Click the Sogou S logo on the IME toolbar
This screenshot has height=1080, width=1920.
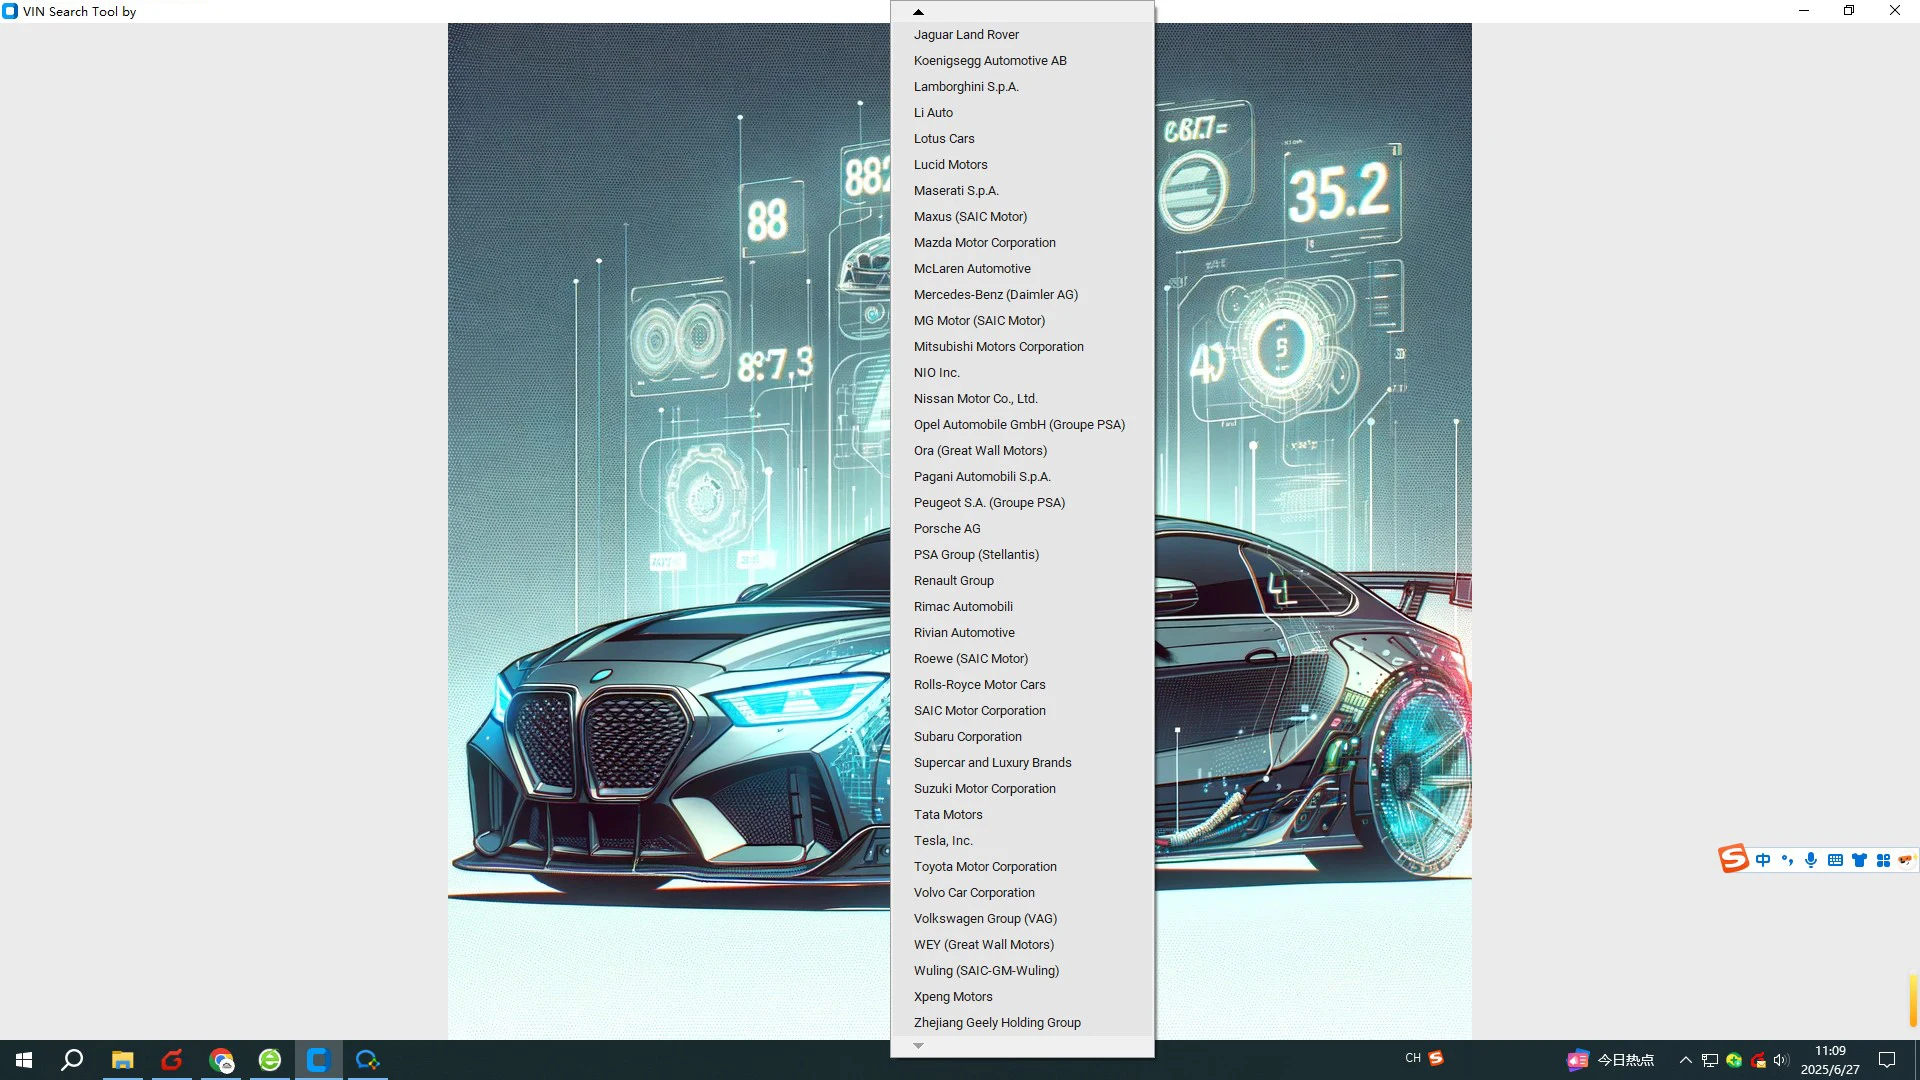[1733, 859]
